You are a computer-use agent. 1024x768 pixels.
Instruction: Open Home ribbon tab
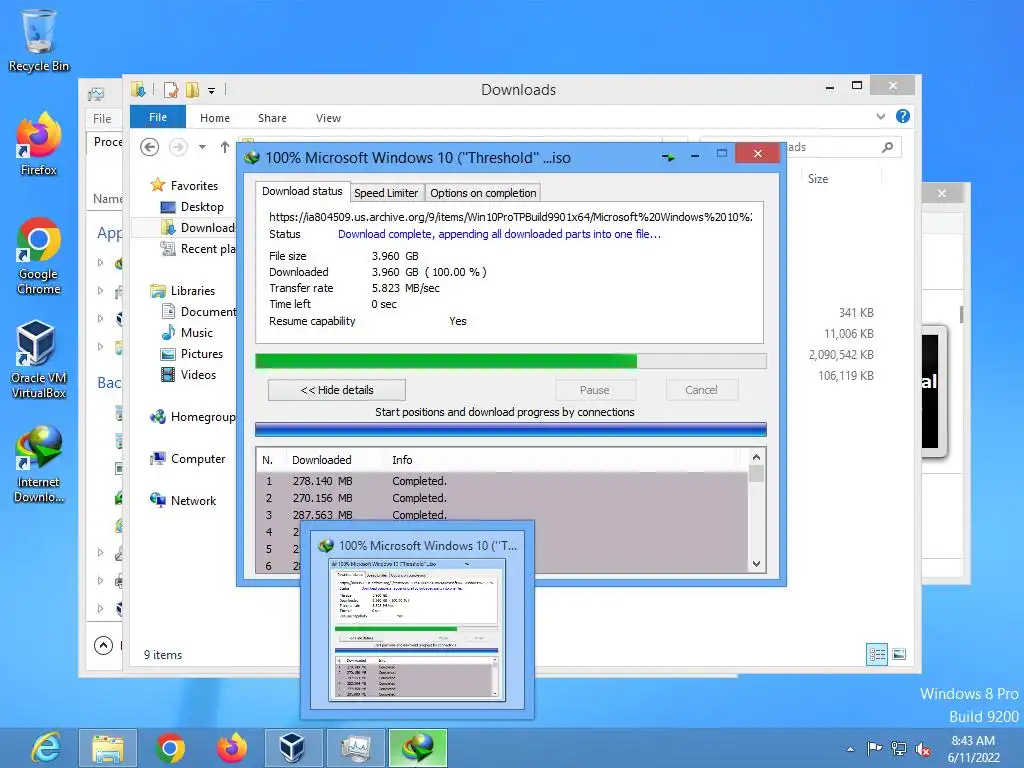pyautogui.click(x=215, y=118)
